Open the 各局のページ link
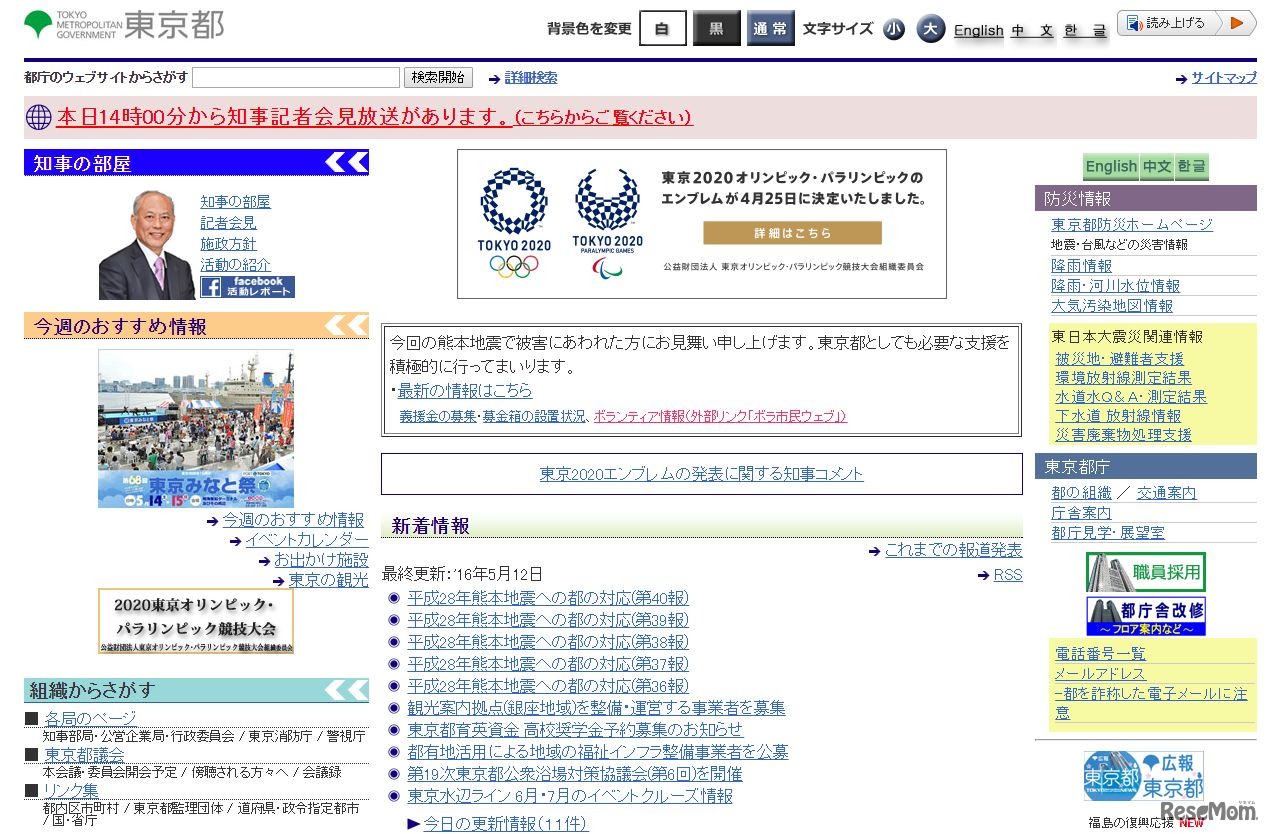Screen dimensions: 1271x834 coord(90,718)
